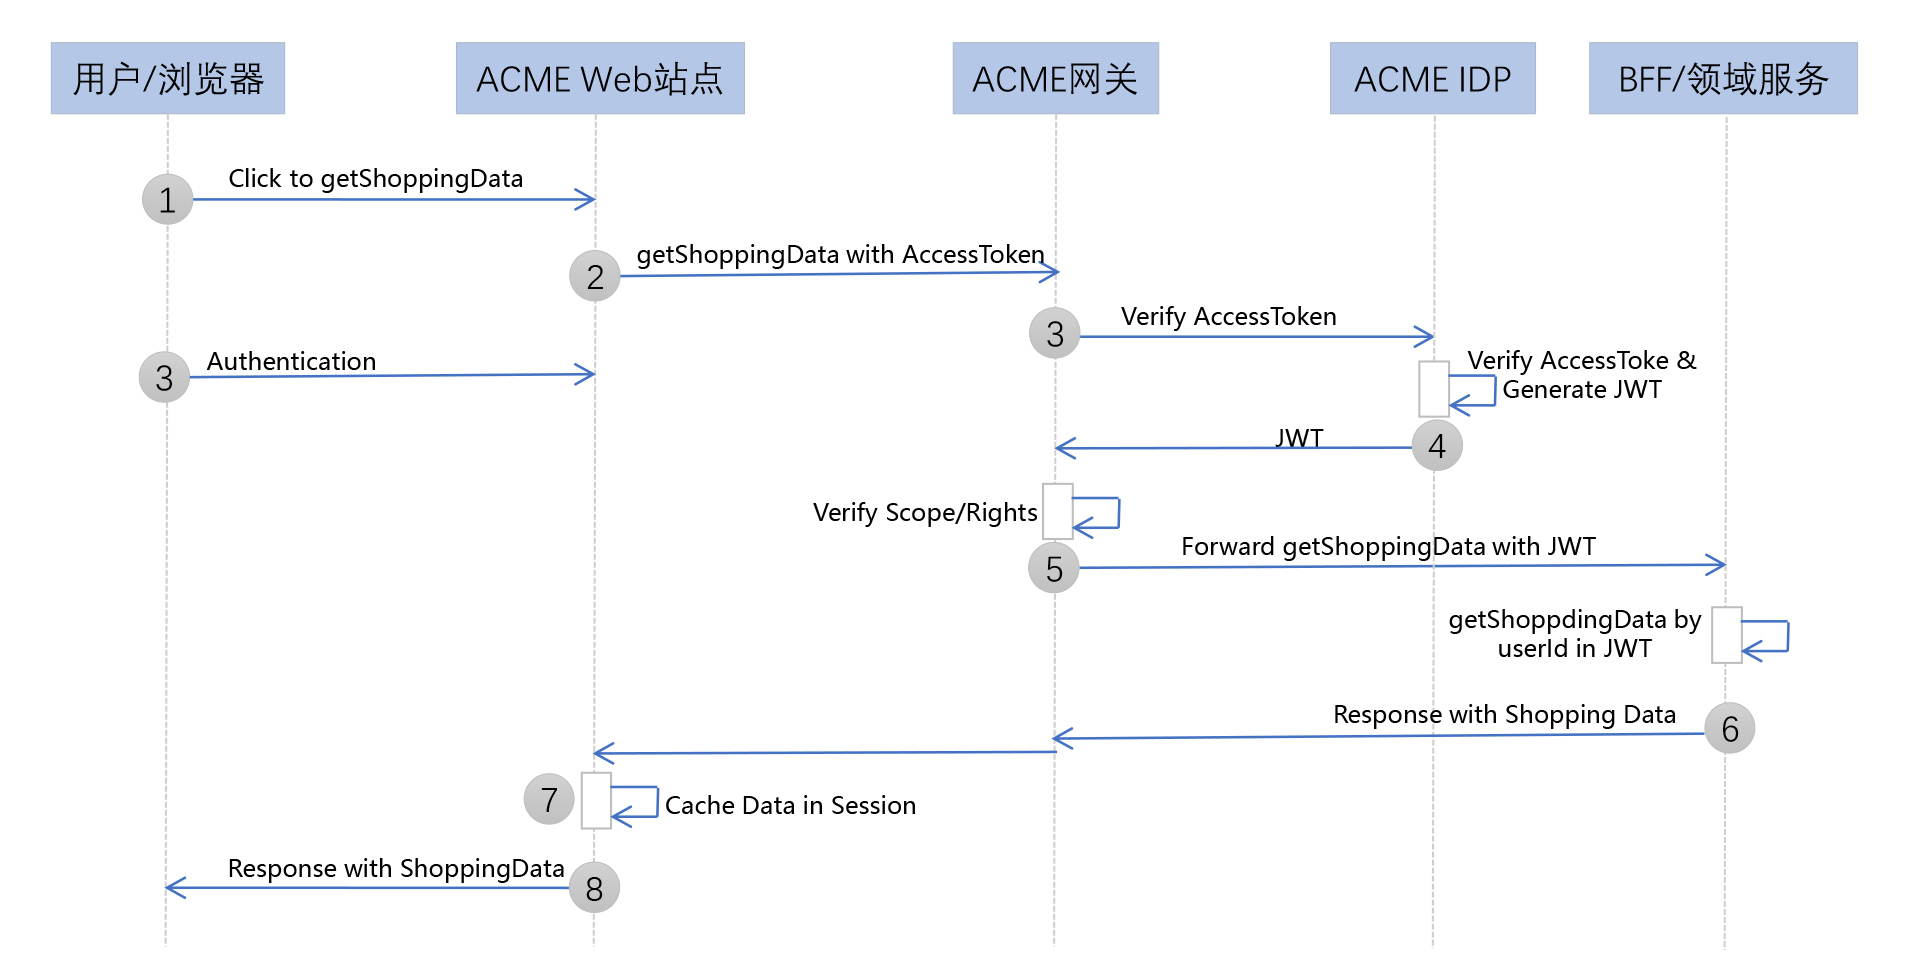The width and height of the screenshot is (1920, 980).
Task: Select the 用户/浏览器 participant box
Action: [168, 78]
